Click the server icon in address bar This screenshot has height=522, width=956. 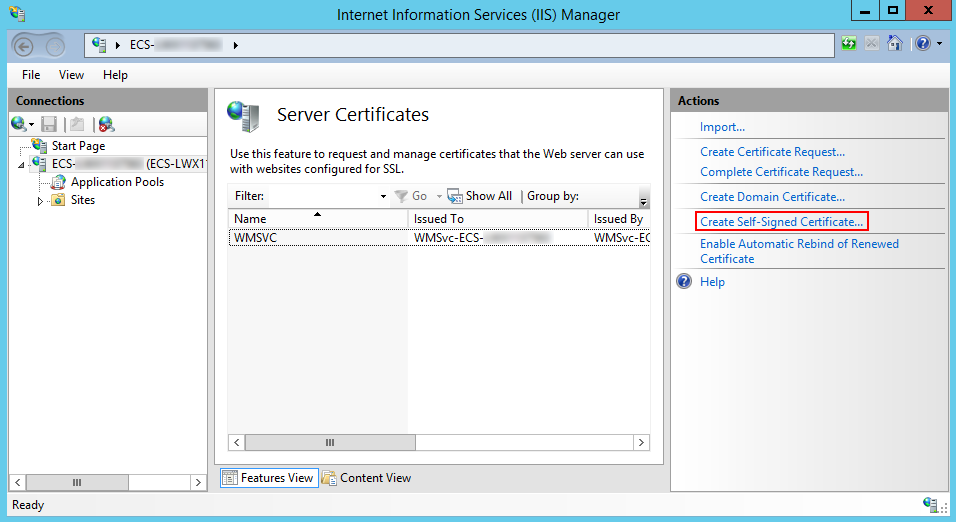click(99, 44)
